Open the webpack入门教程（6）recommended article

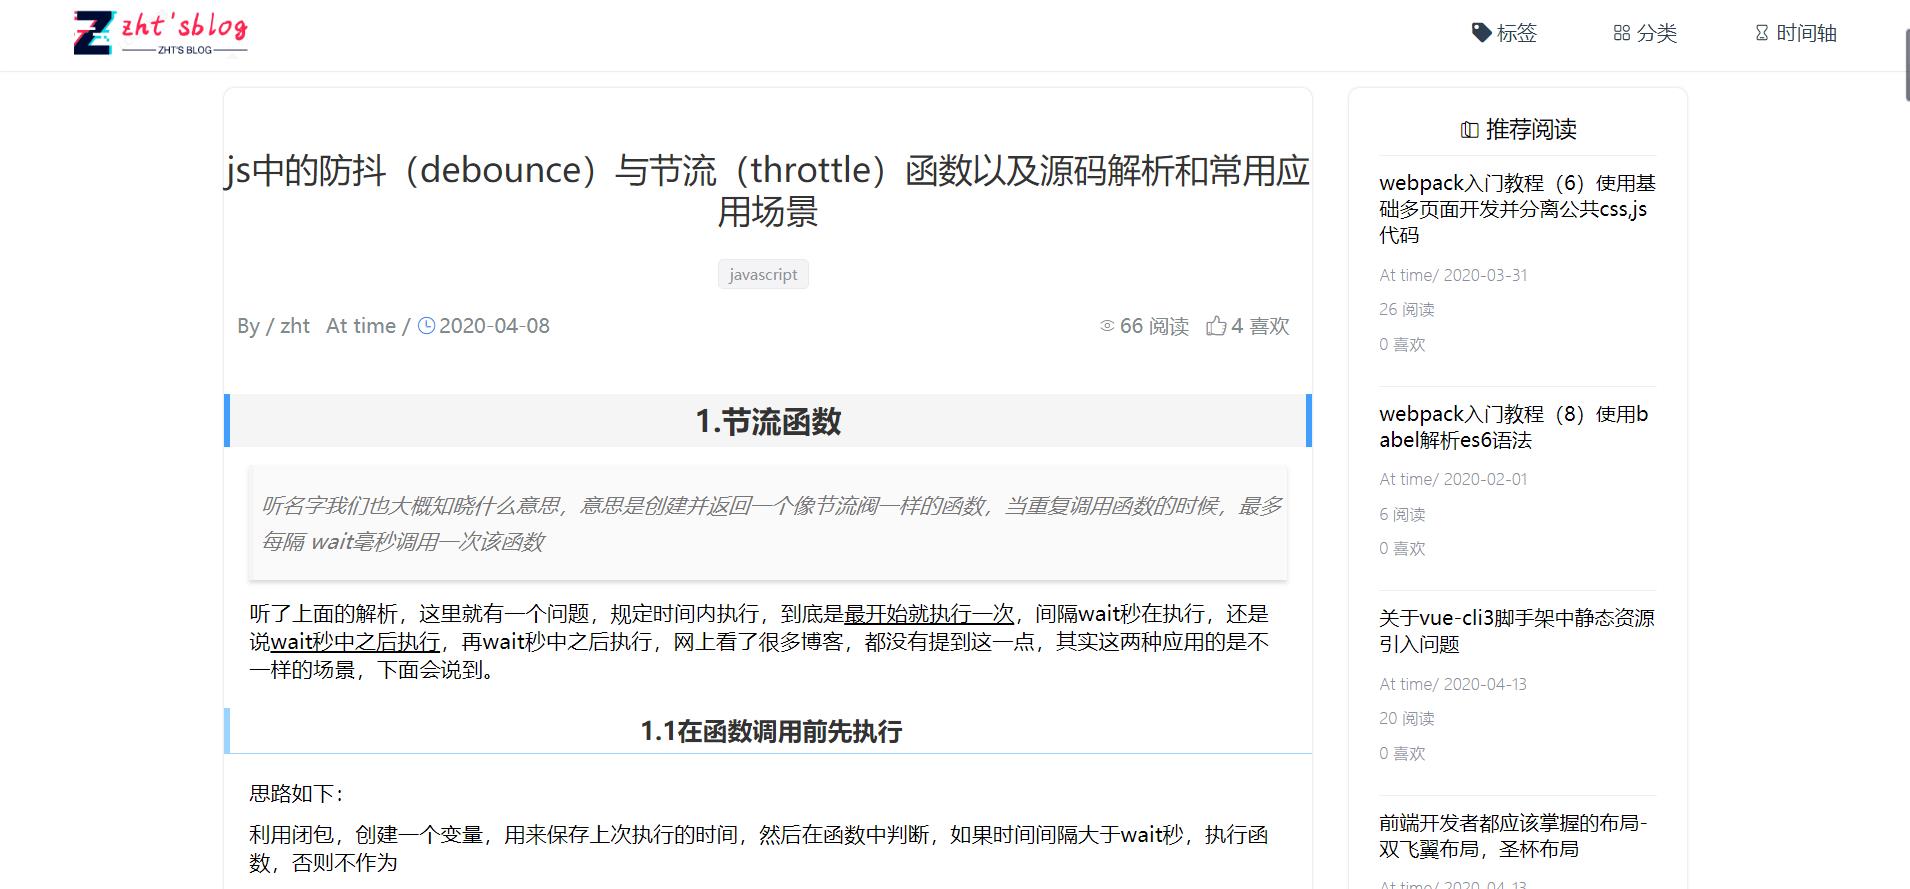(1517, 209)
